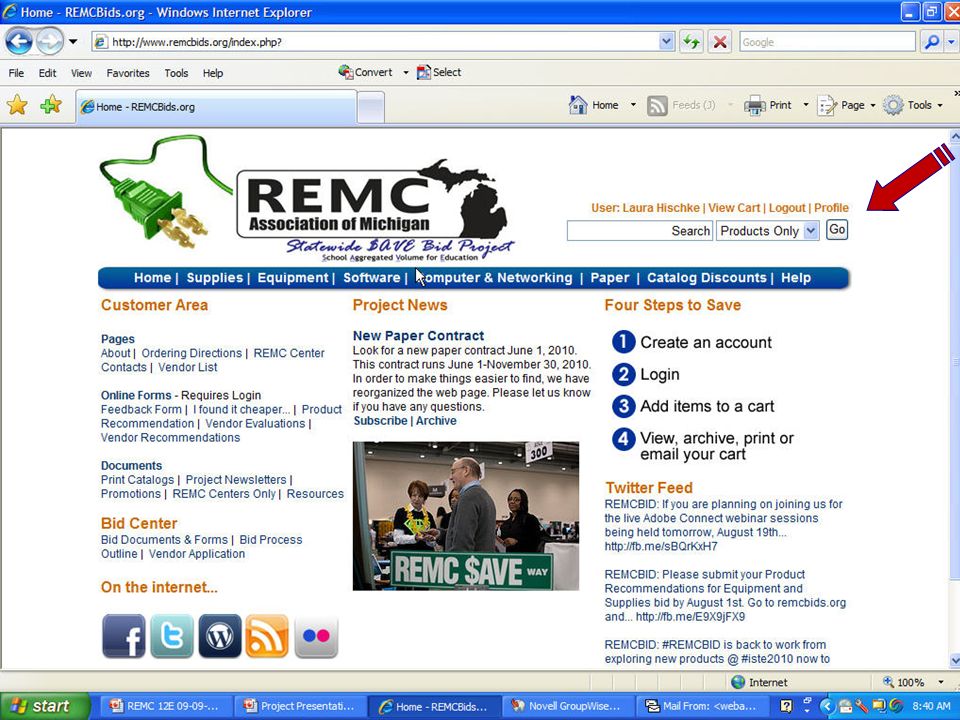Open the Vendor List link
The width and height of the screenshot is (960, 720).
pyautogui.click(x=188, y=367)
